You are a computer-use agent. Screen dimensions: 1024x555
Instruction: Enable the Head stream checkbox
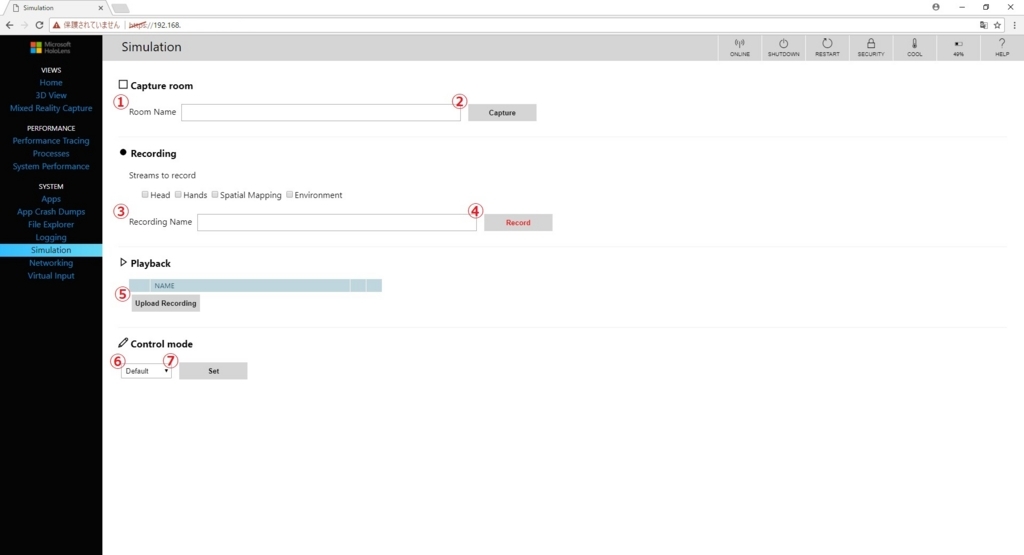(145, 195)
